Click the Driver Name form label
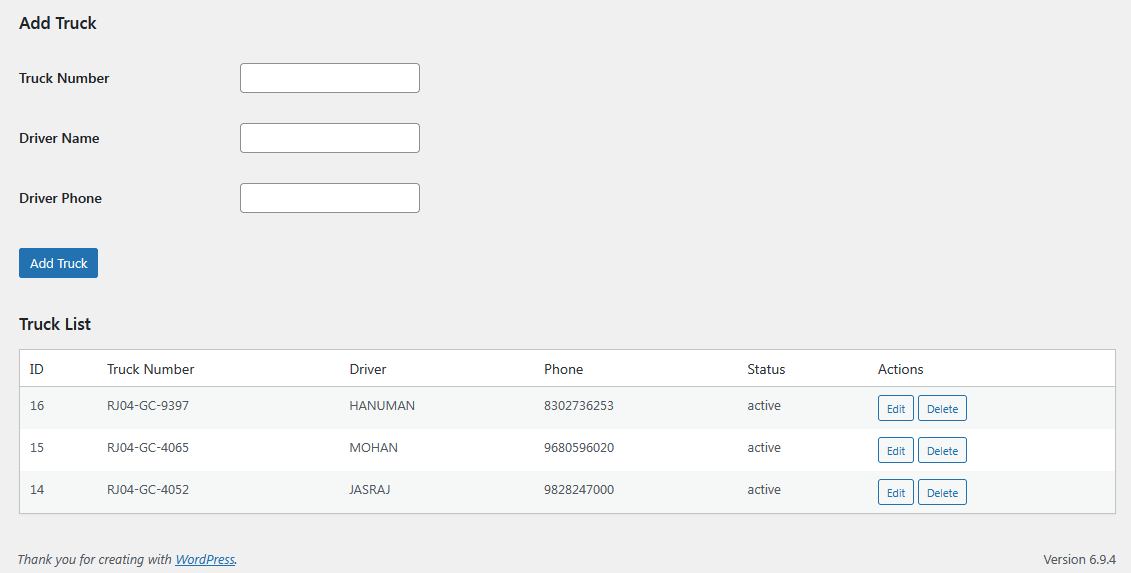Viewport: 1131px width, 573px height. [x=59, y=138]
